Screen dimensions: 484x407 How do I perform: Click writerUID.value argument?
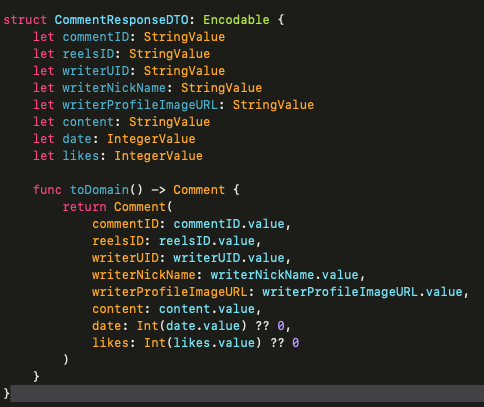tap(229, 258)
